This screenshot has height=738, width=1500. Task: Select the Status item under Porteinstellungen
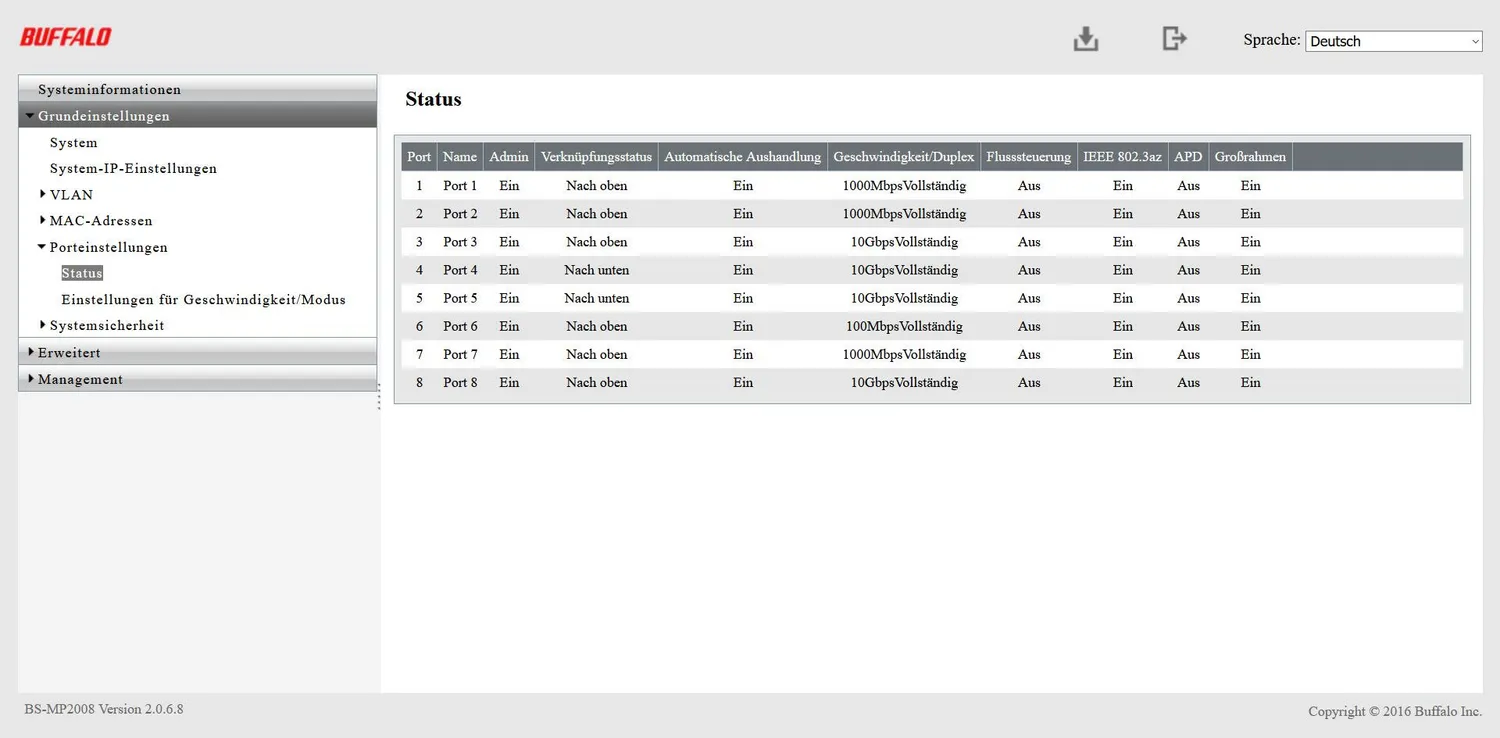82,273
